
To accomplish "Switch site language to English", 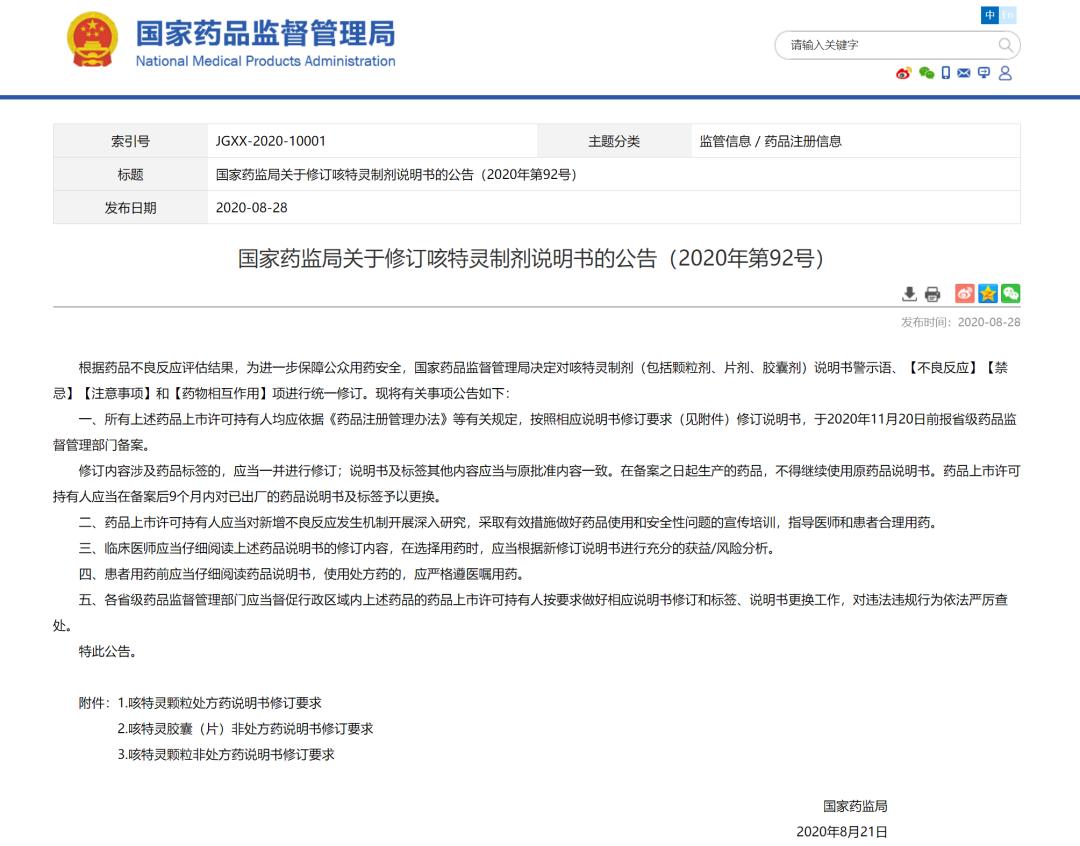I will (x=1005, y=15).
